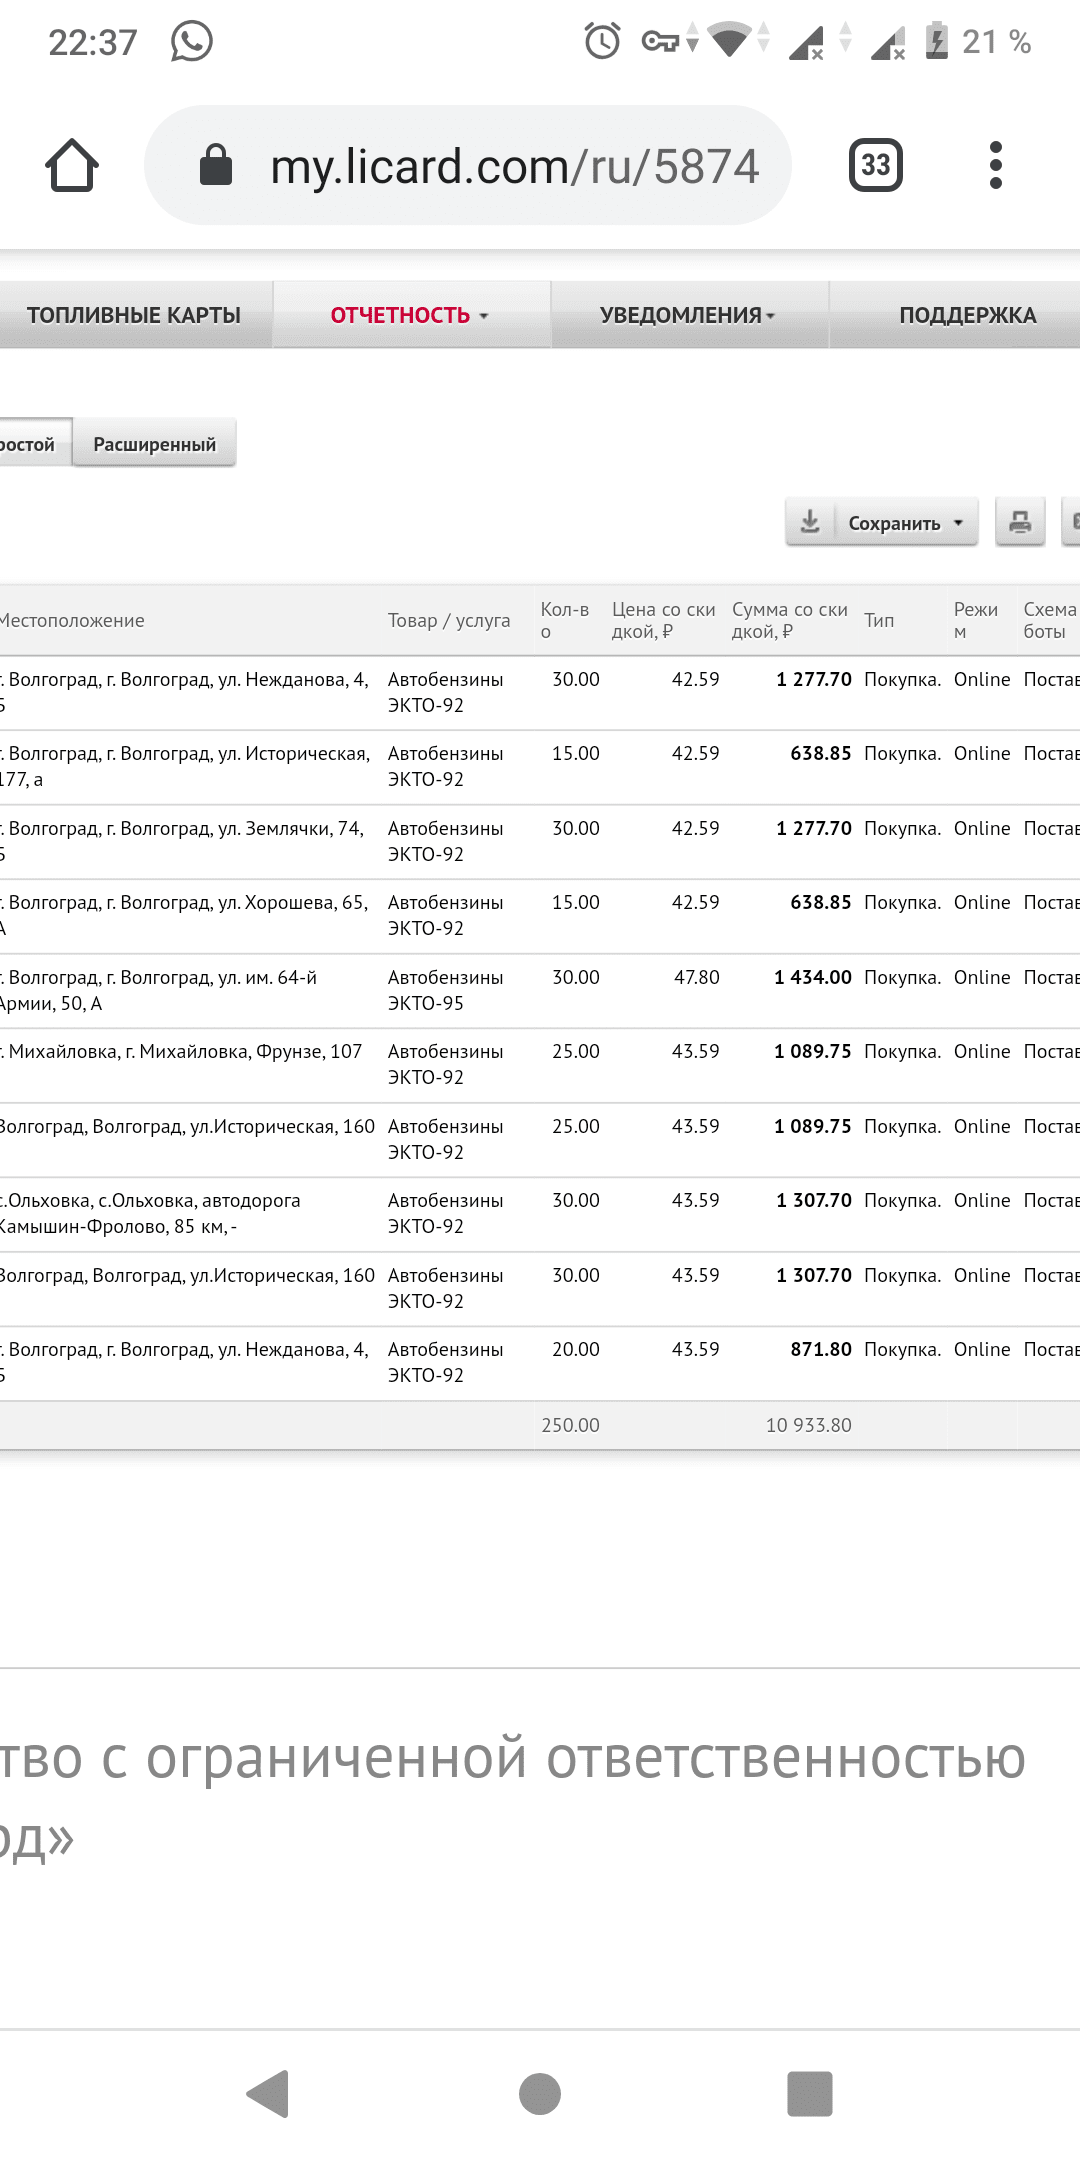Open the browser three-dot menu
The height and width of the screenshot is (2160, 1080).
[995, 165]
